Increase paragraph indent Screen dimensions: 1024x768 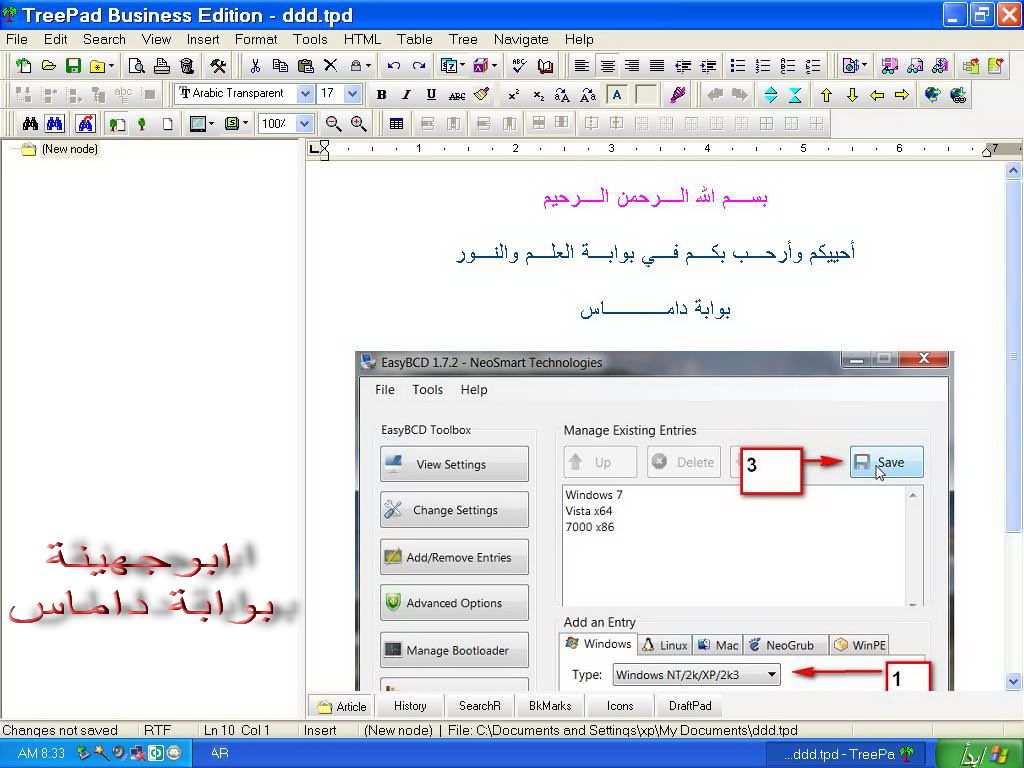pyautogui.click(x=708, y=65)
